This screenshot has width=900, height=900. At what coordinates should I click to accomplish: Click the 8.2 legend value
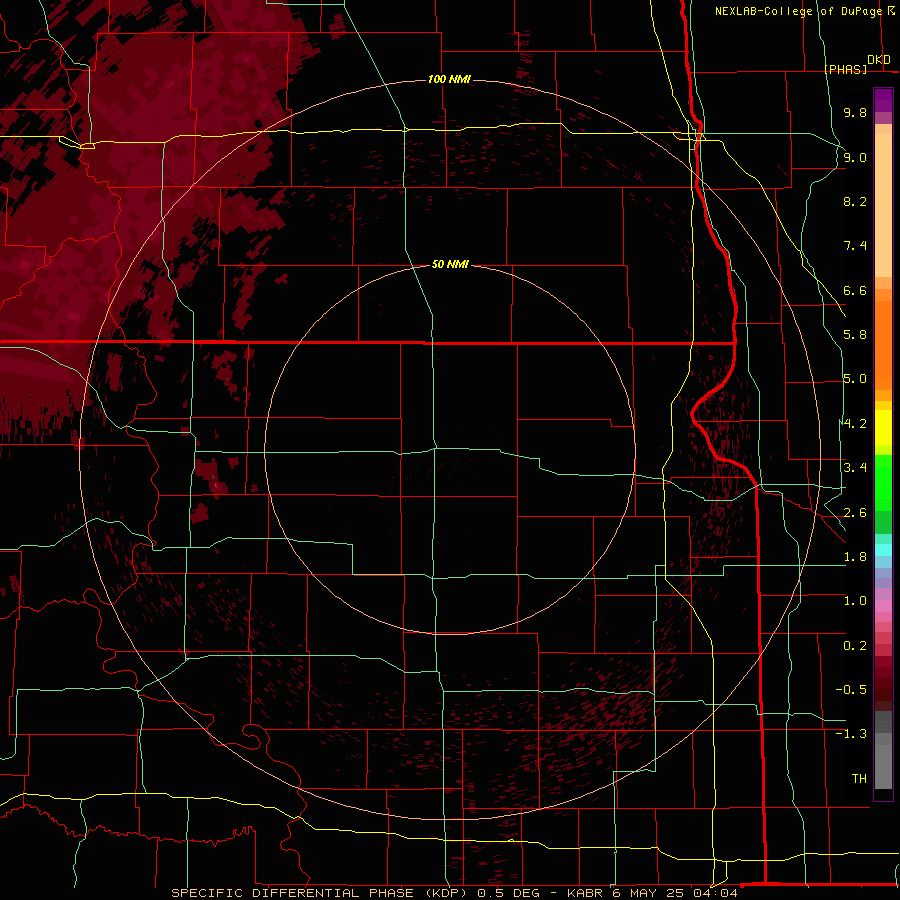[x=855, y=201]
